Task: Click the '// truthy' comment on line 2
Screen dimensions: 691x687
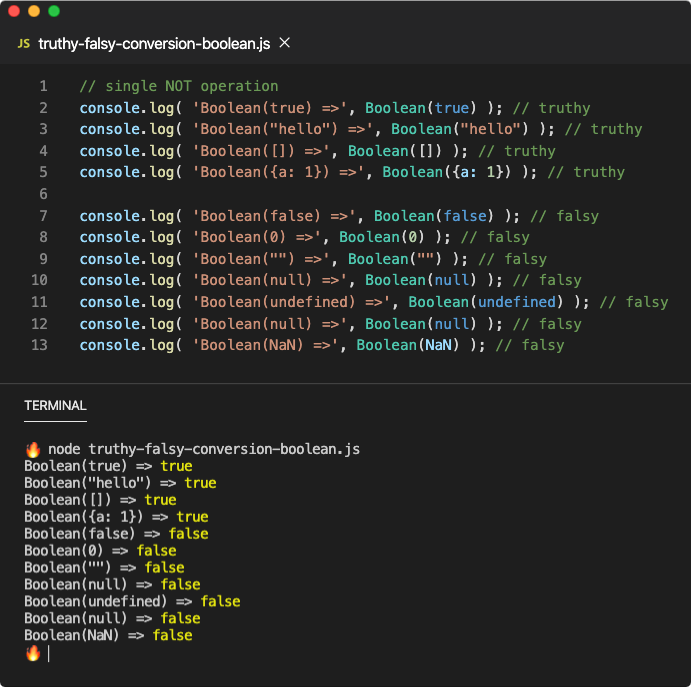Action: tap(551, 108)
